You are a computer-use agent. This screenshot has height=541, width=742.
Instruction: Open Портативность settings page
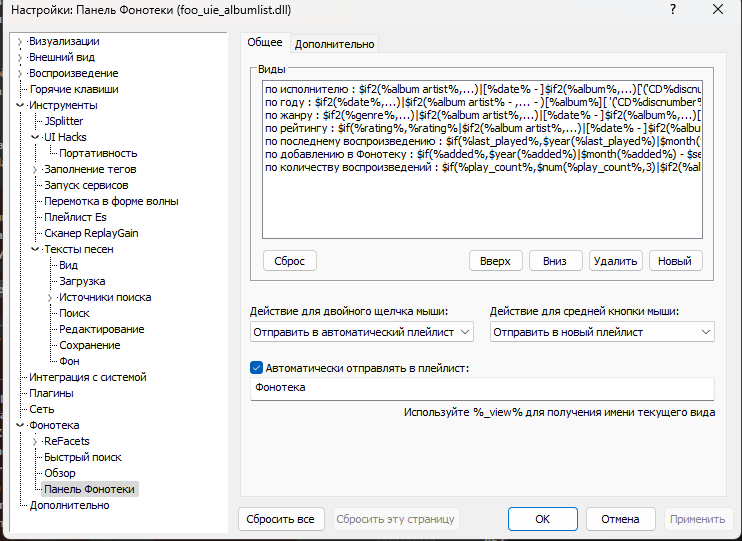[x=98, y=153]
